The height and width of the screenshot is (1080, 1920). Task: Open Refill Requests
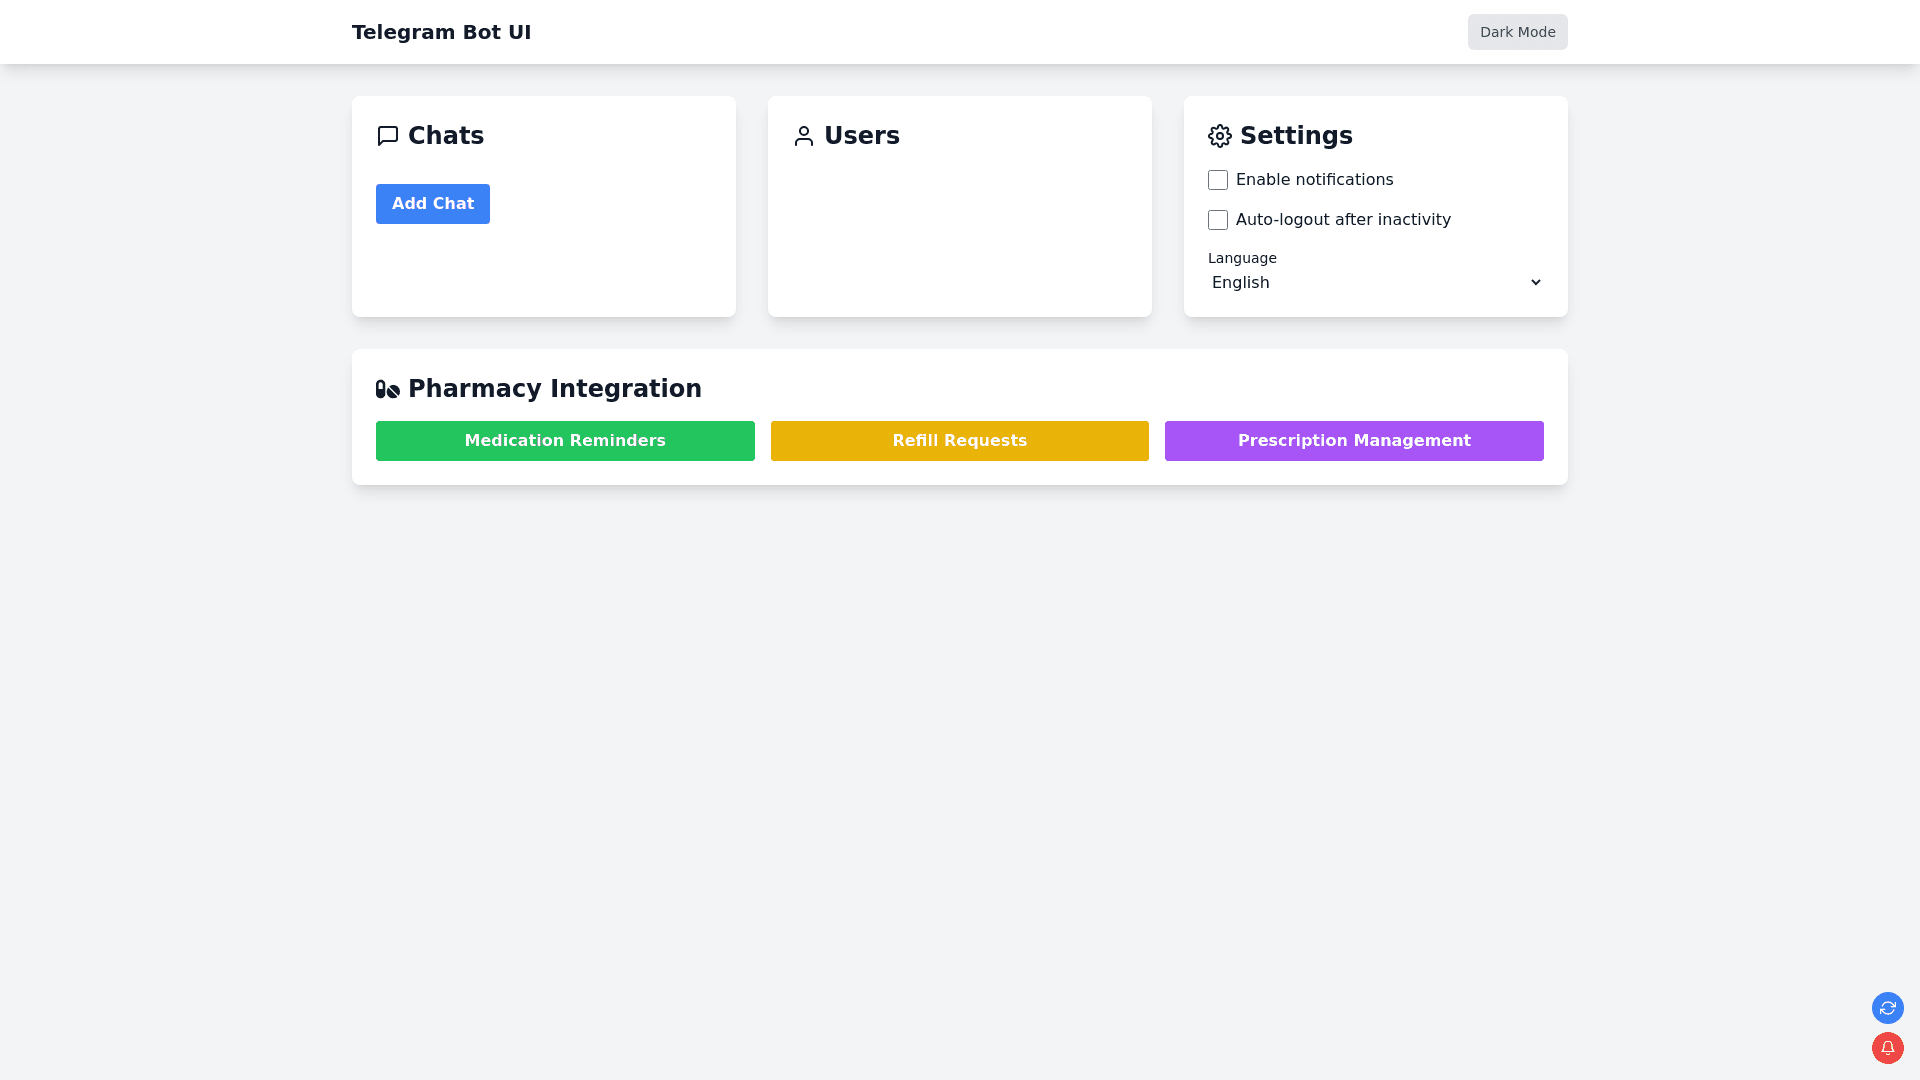tap(960, 441)
